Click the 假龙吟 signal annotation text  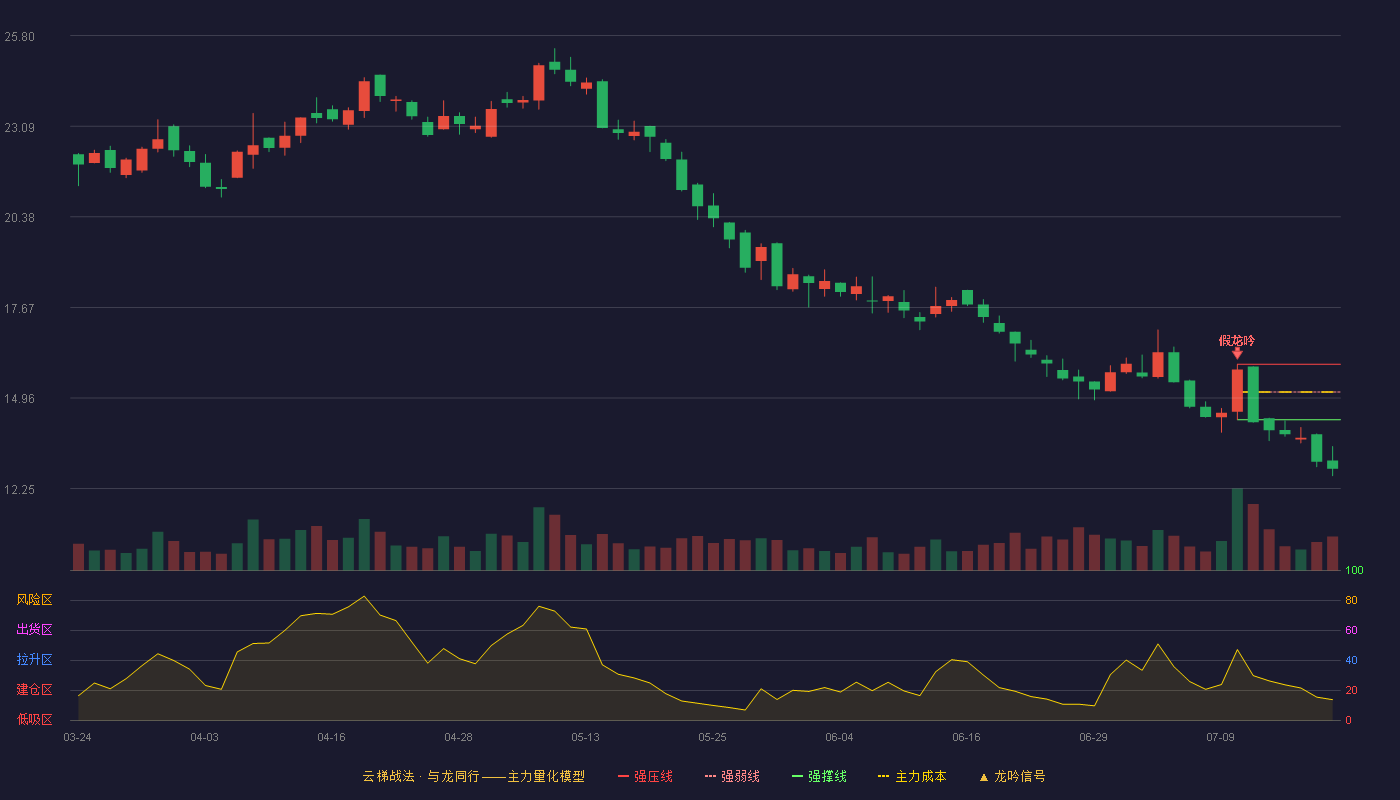coord(1237,341)
